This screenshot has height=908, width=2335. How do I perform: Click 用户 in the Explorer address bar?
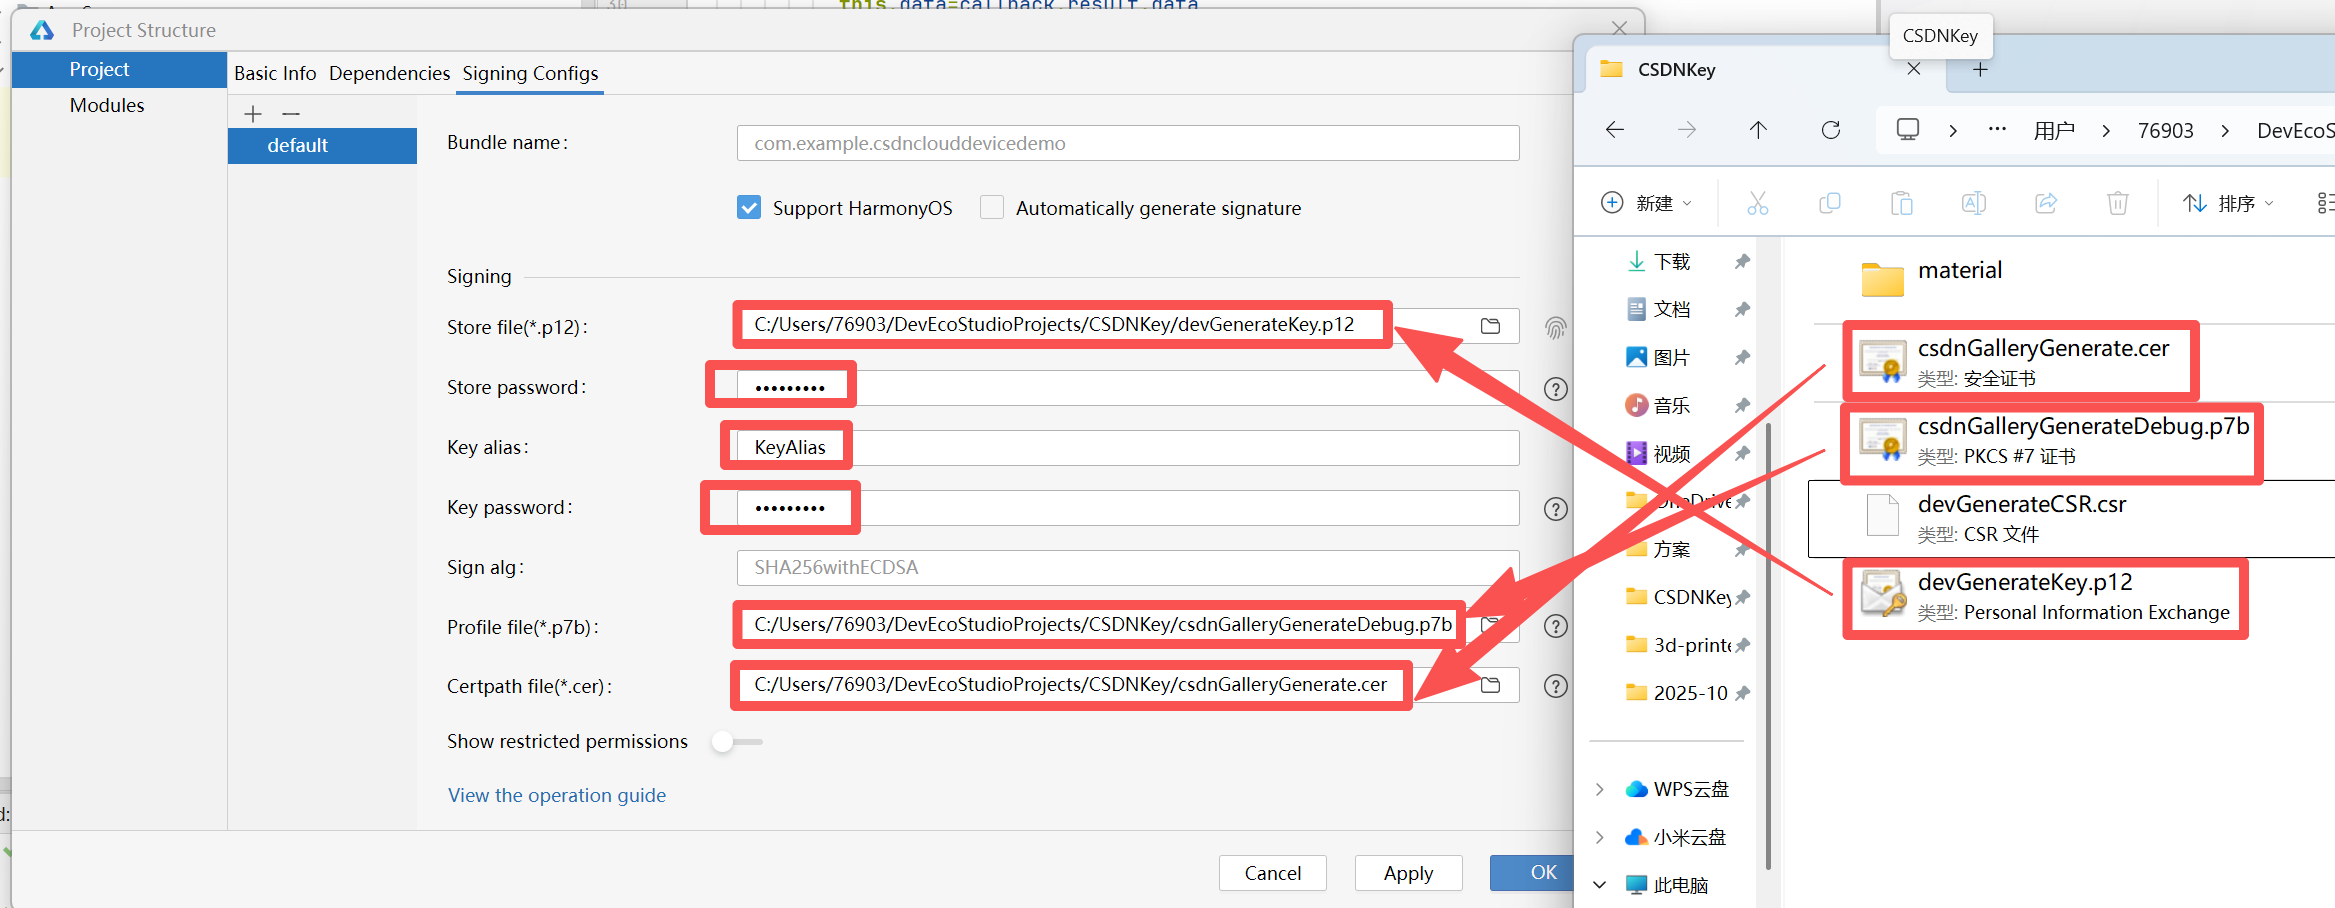point(2054,131)
